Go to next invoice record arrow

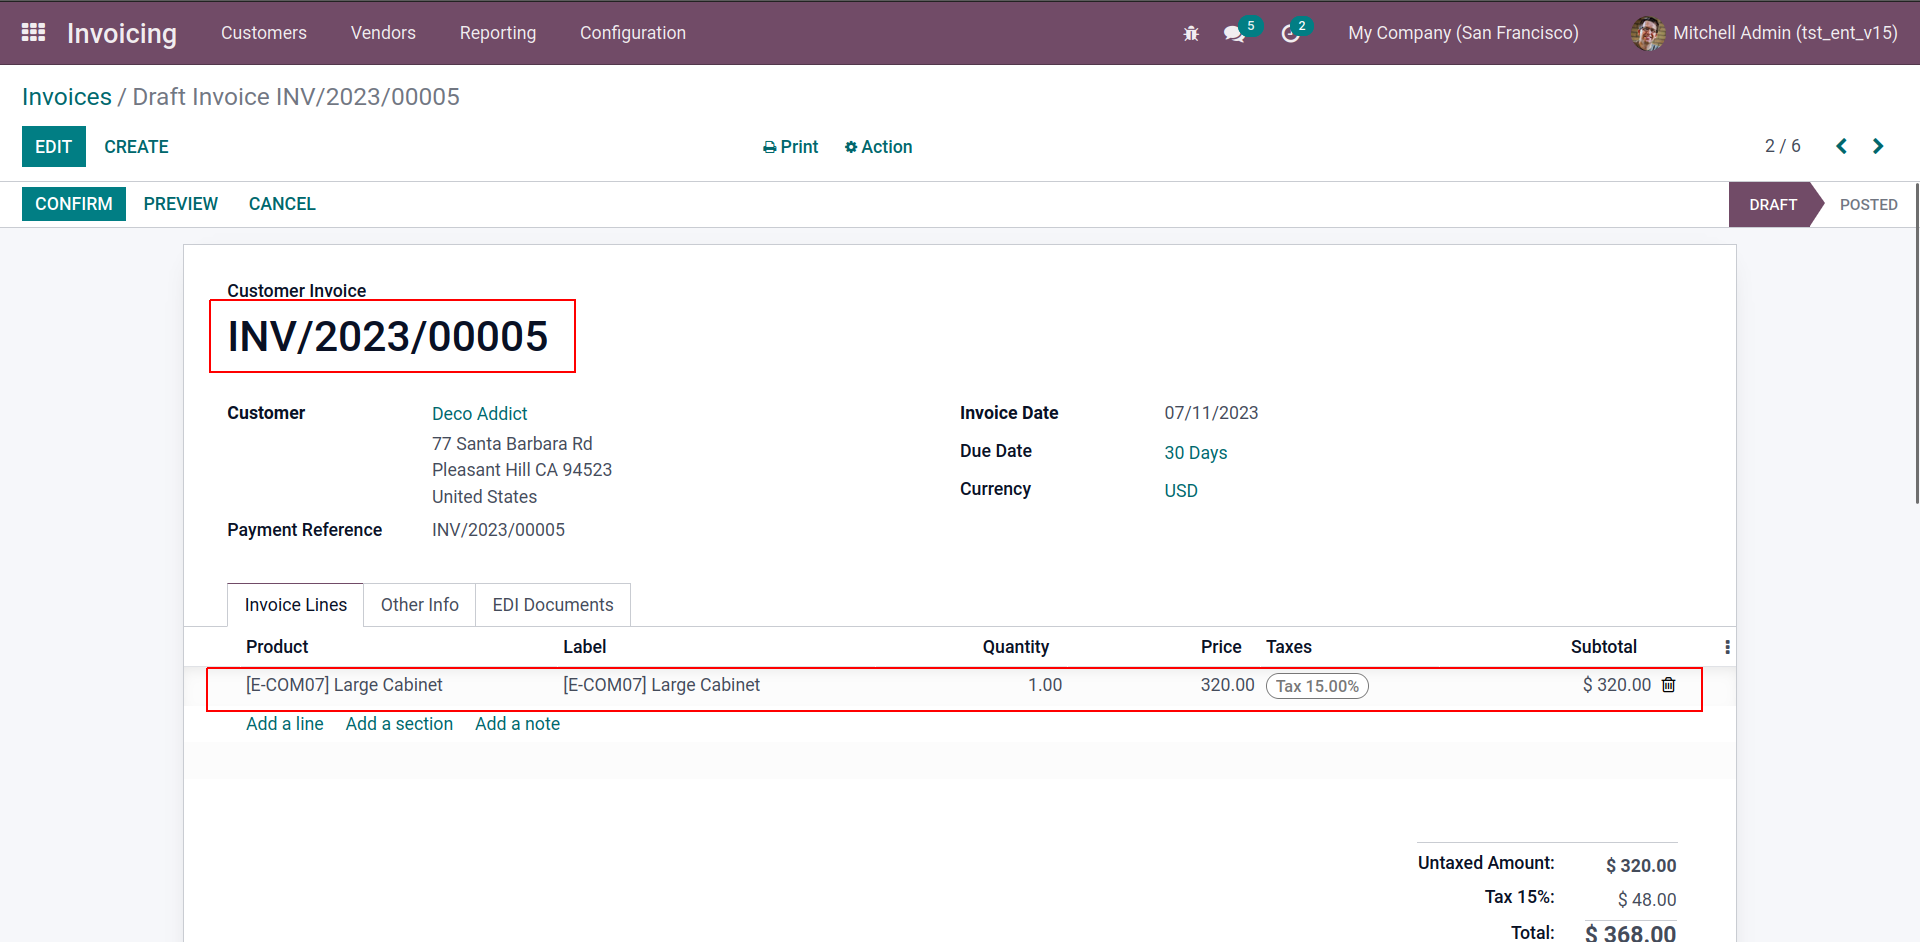coord(1878,146)
